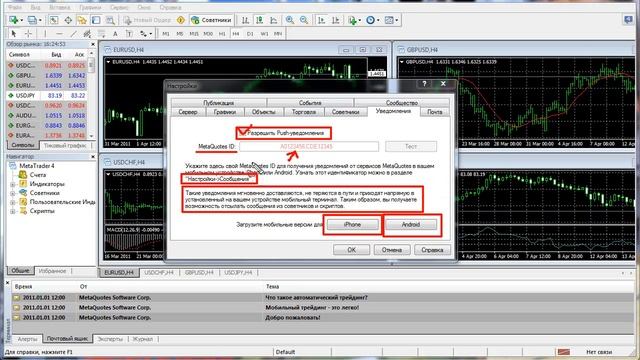Select the horizontal line drawing tool
This screenshot has height=360, width=640.
click(x=59, y=33)
